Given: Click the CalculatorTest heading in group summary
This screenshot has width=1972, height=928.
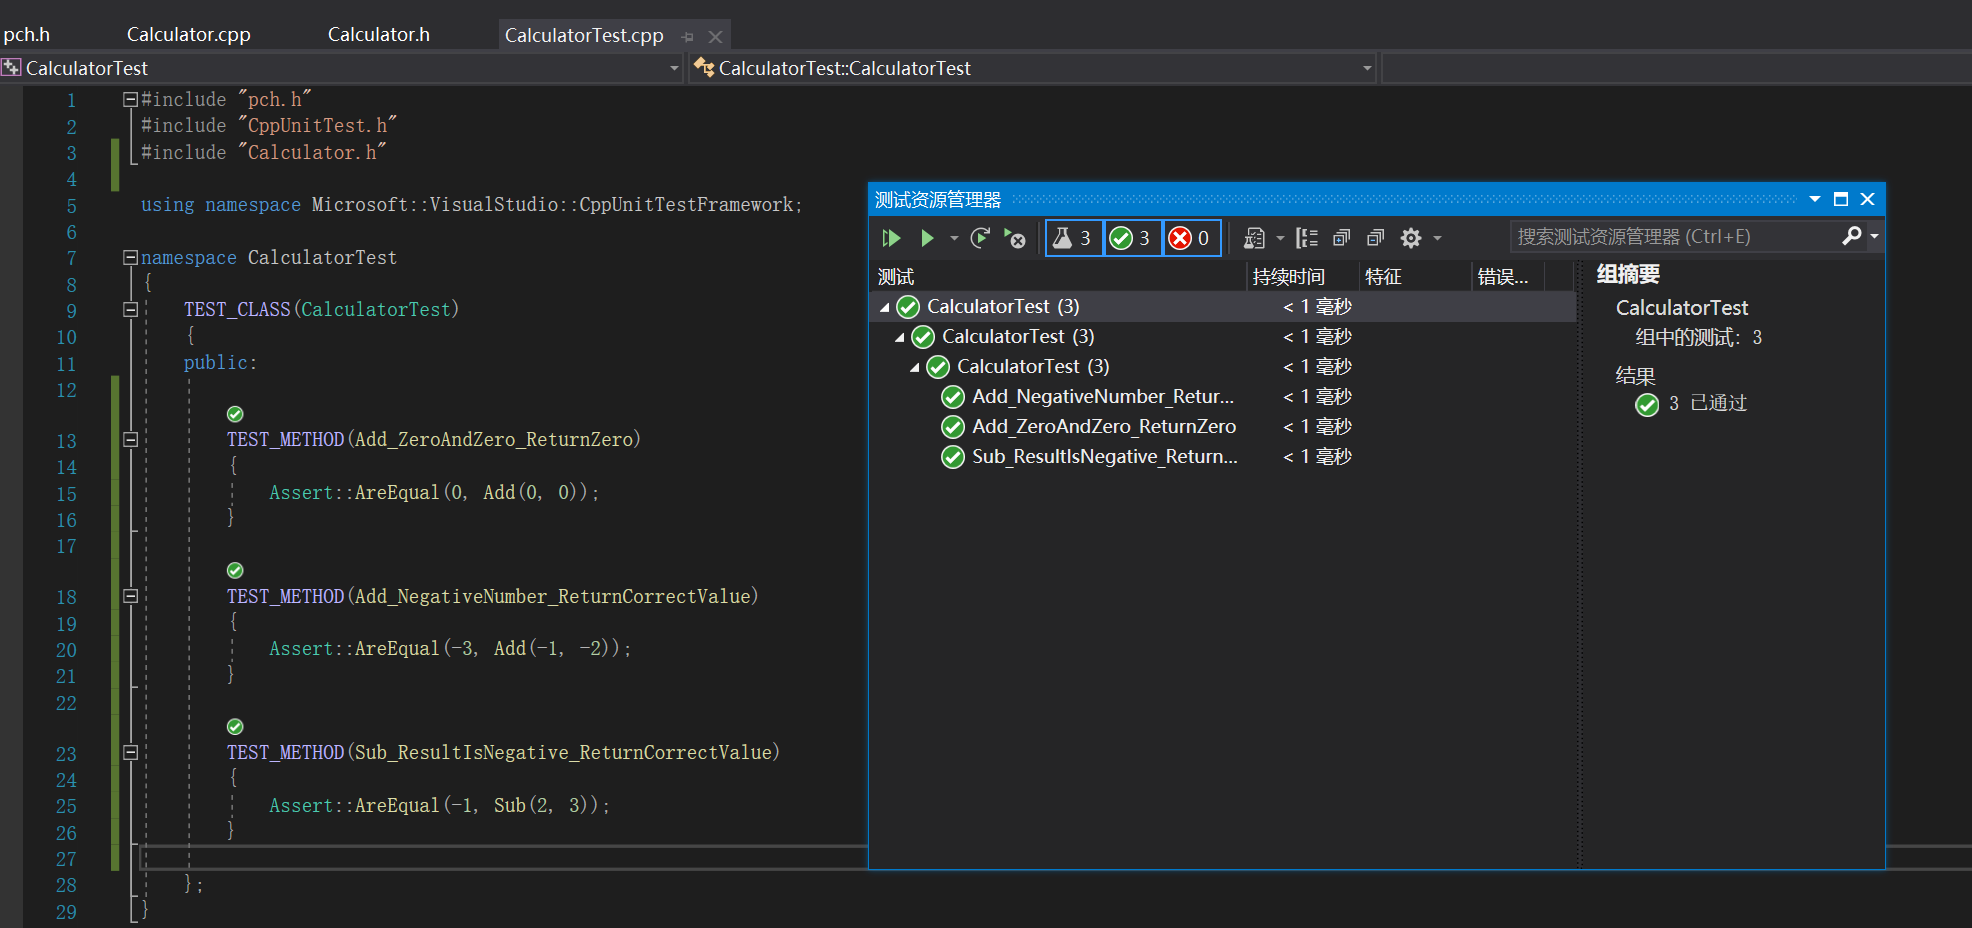Looking at the screenshot, I should tap(1682, 308).
